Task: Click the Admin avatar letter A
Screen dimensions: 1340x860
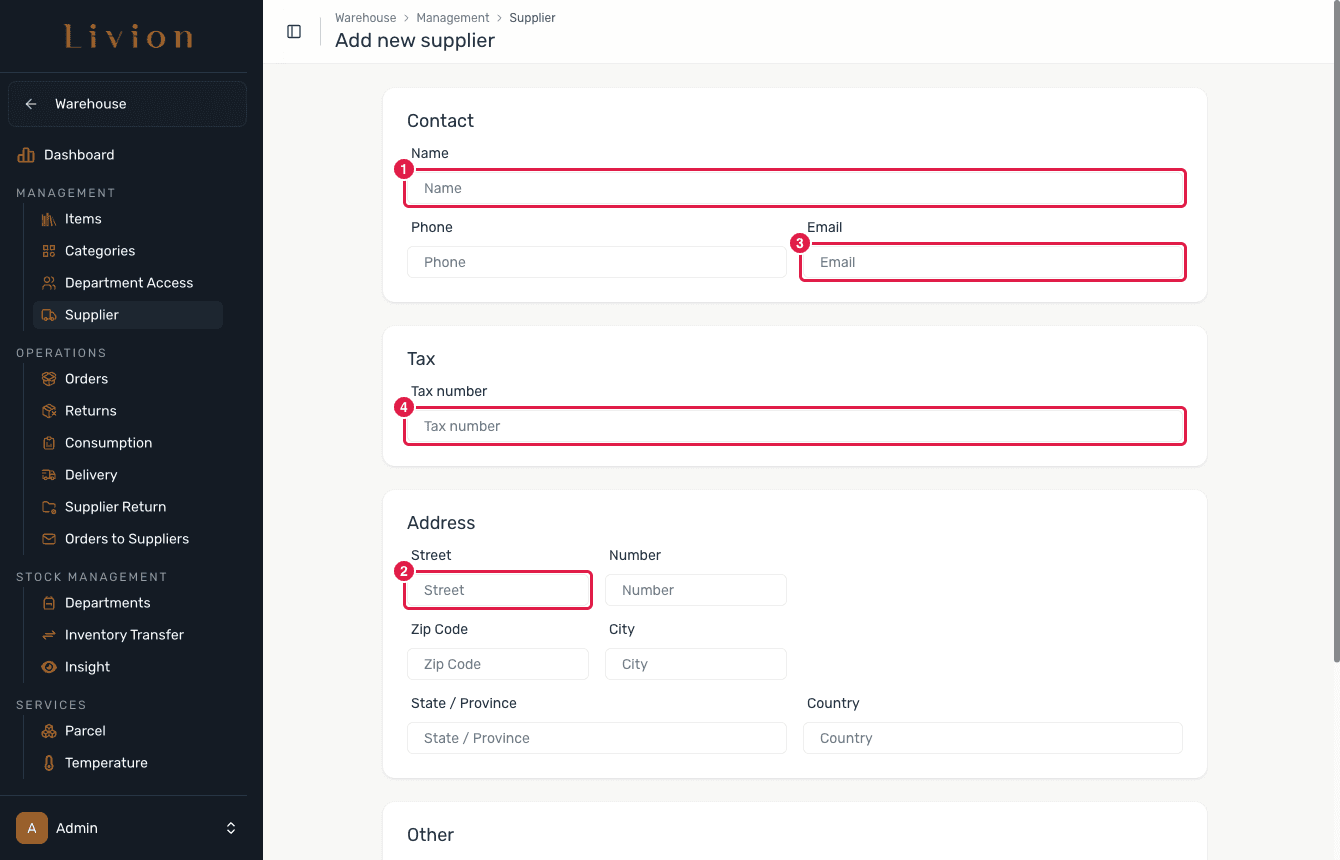Action: click(x=32, y=828)
